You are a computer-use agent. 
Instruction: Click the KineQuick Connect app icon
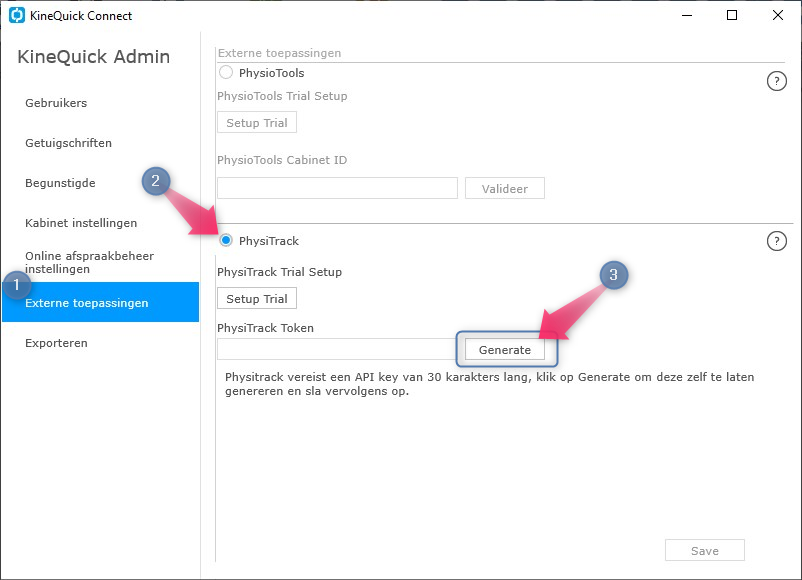click(17, 15)
